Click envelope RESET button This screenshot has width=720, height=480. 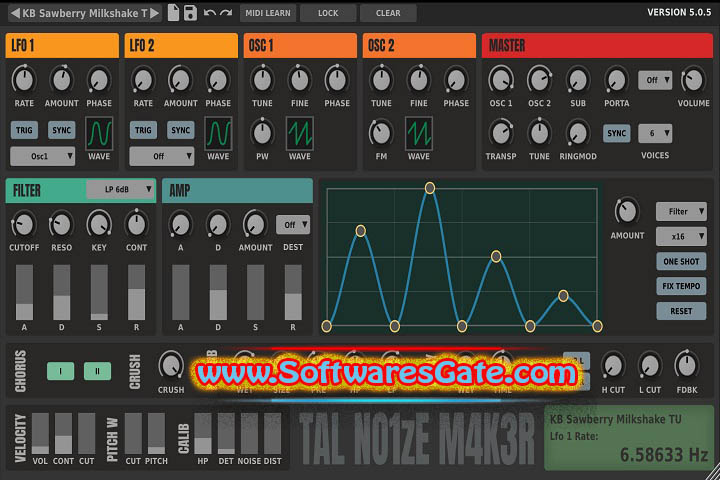pyautogui.click(x=681, y=311)
